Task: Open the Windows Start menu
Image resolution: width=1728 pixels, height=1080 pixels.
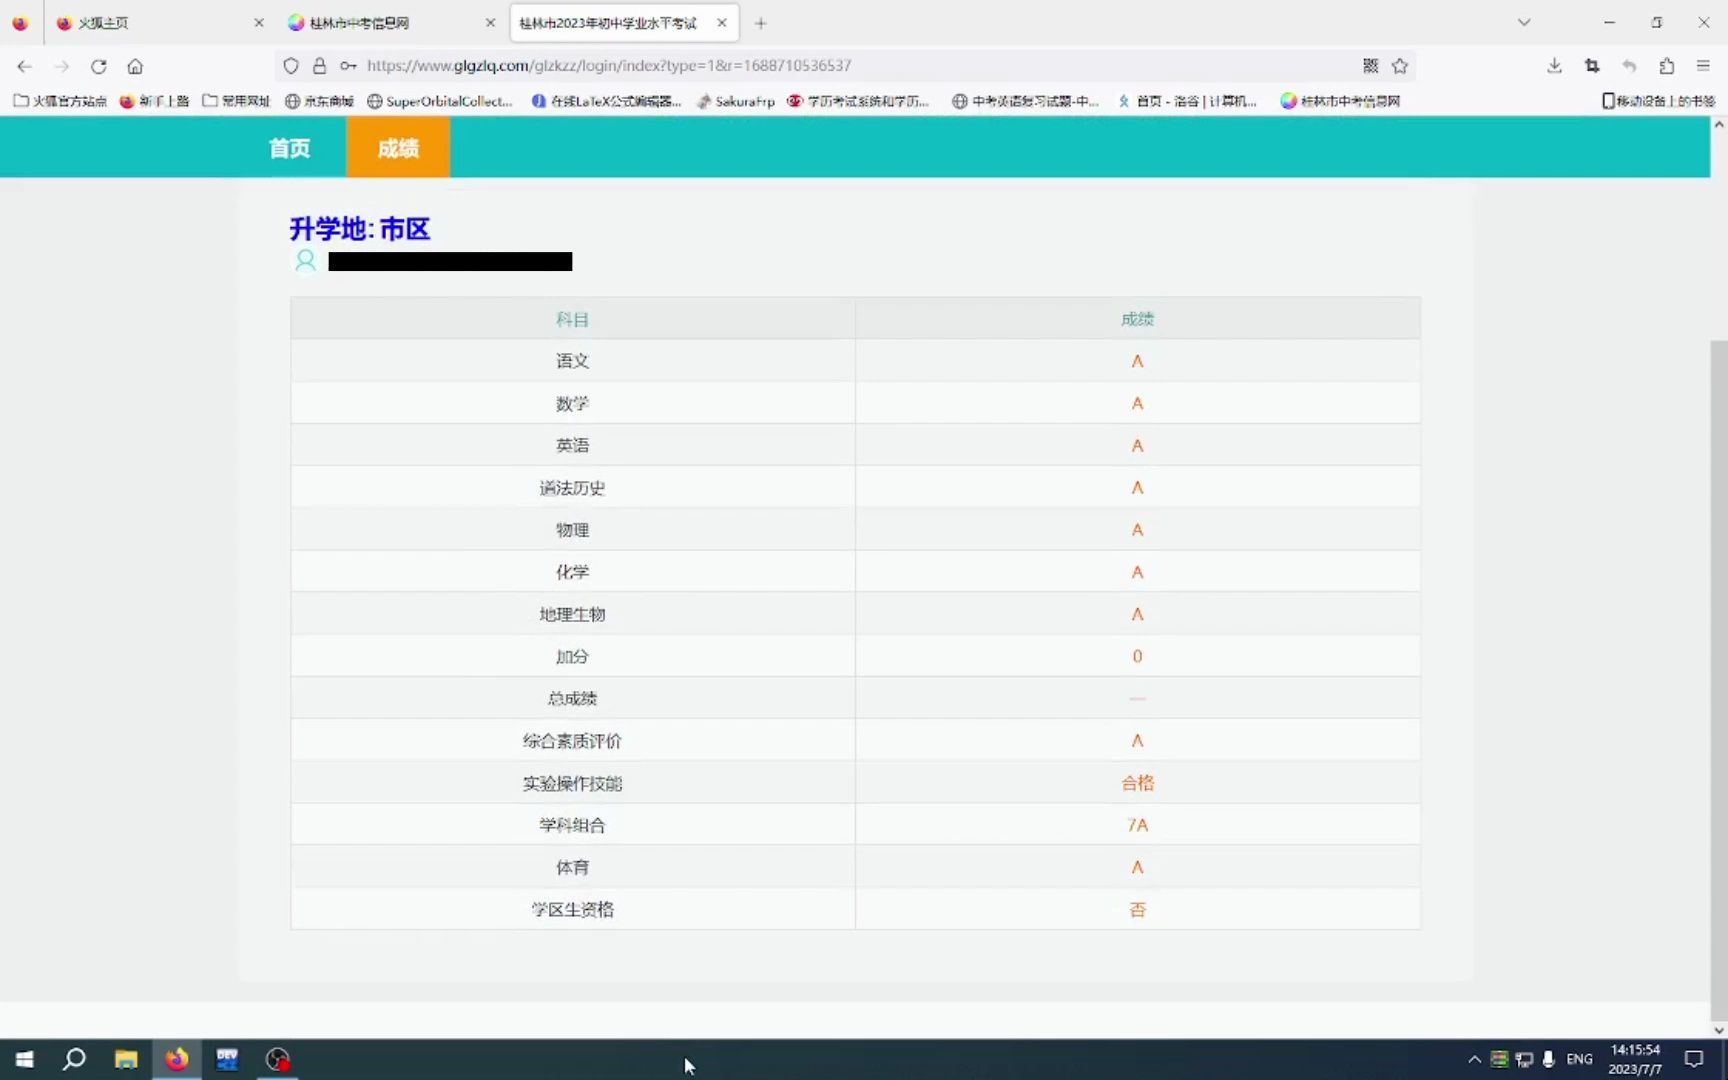Action: coord(25,1059)
